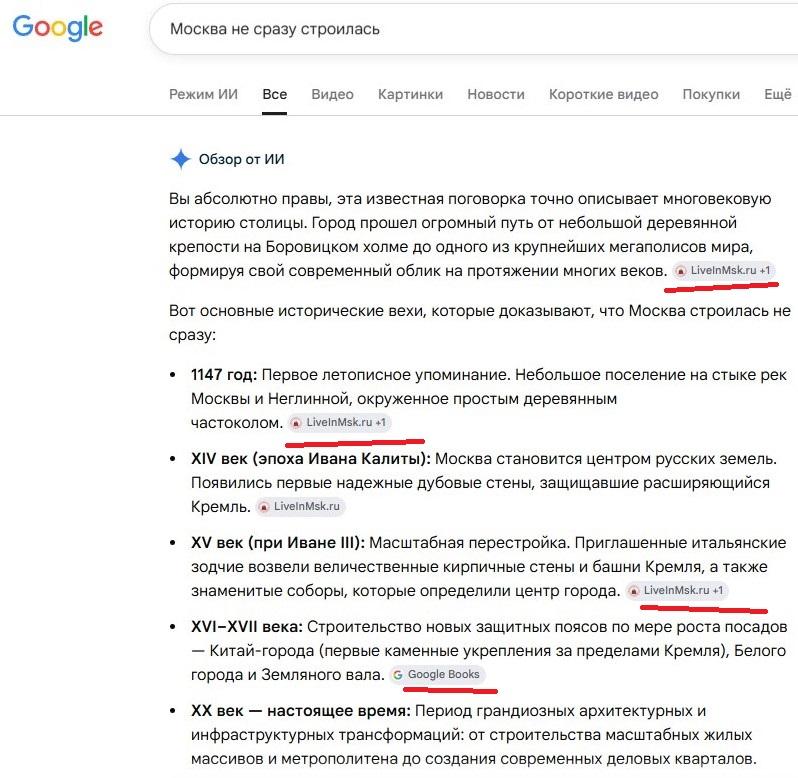
Task: Click the red LiveInMsk favicon in the XIV век item
Action: [x=264, y=507]
